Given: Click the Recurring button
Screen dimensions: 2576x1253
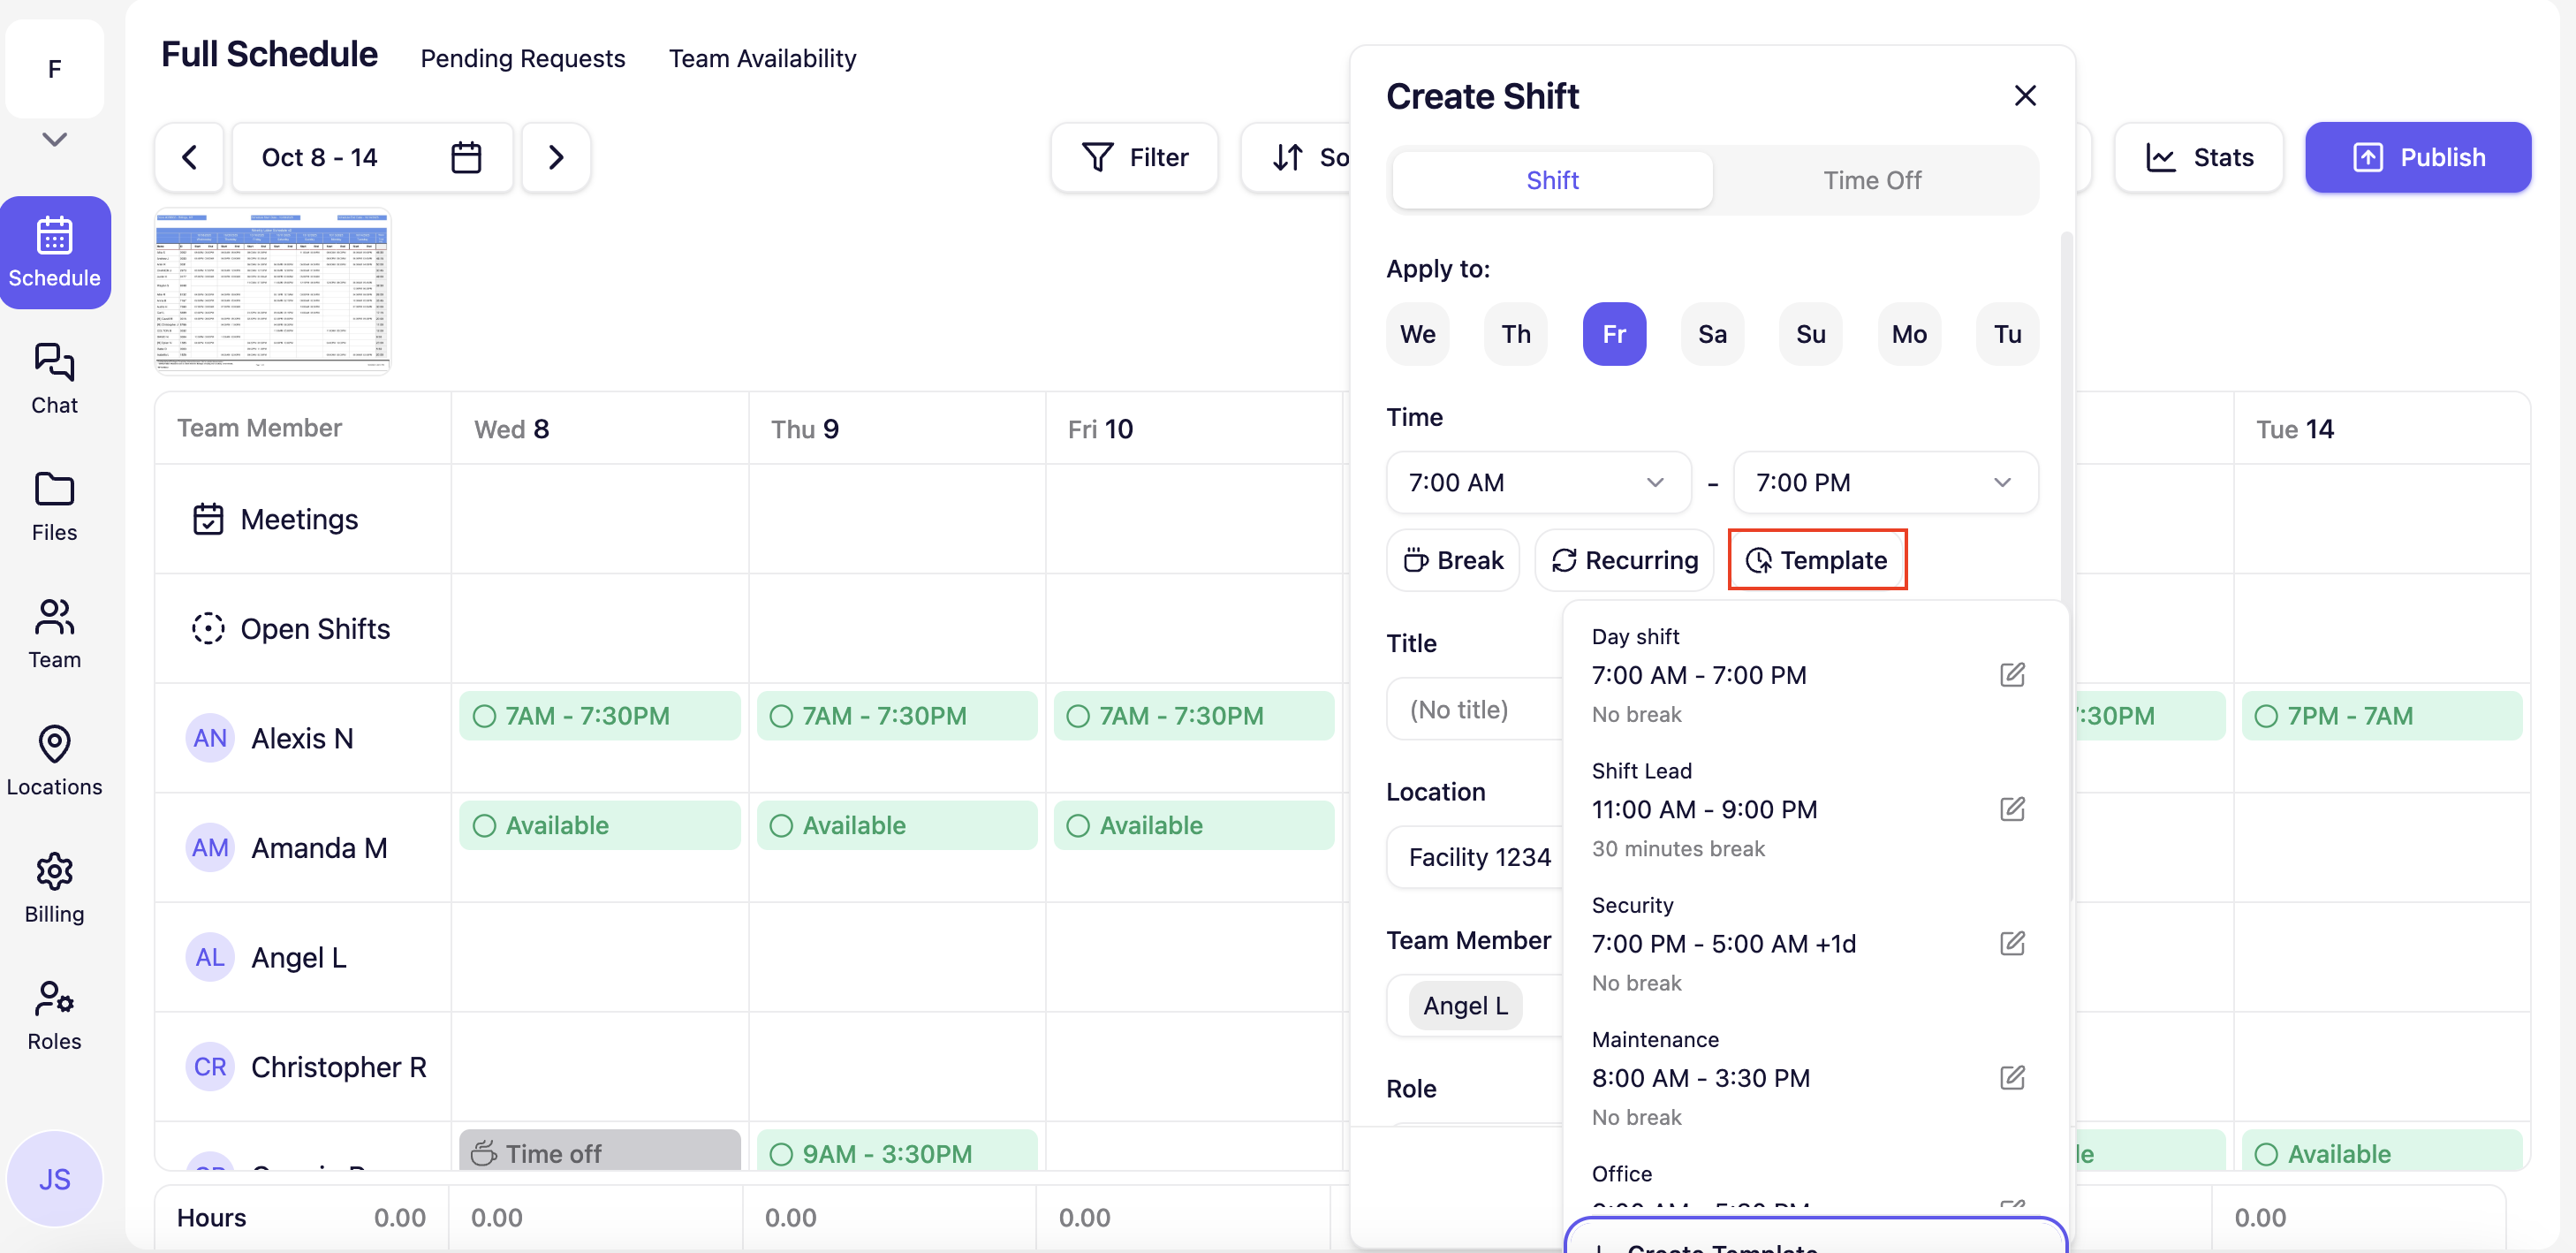Looking at the screenshot, I should (1624, 560).
